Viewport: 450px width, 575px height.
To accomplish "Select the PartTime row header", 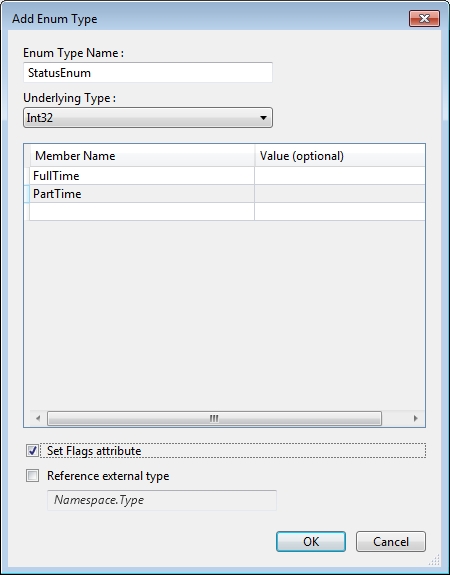I will tap(27, 194).
